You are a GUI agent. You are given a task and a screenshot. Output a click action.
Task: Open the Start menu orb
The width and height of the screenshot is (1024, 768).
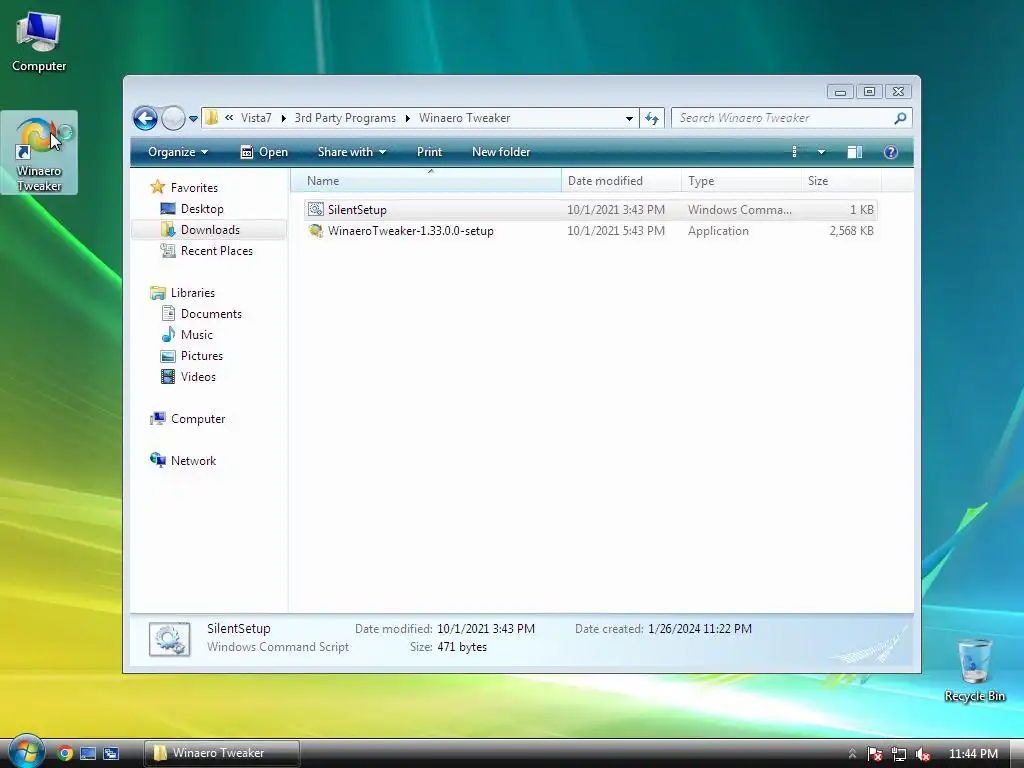point(26,752)
